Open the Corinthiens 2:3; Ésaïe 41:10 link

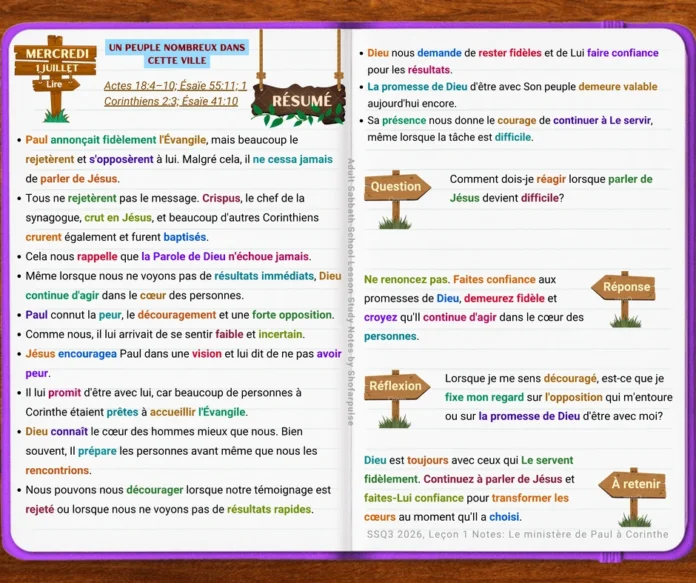pos(171,101)
